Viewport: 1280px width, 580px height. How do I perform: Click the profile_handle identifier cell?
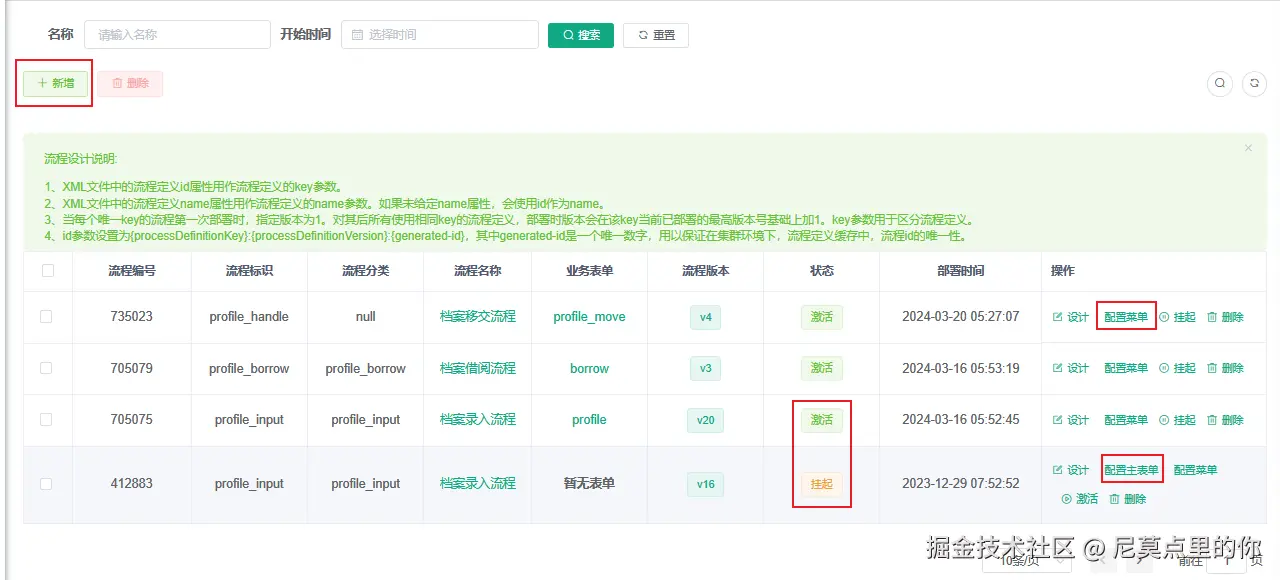pos(249,317)
